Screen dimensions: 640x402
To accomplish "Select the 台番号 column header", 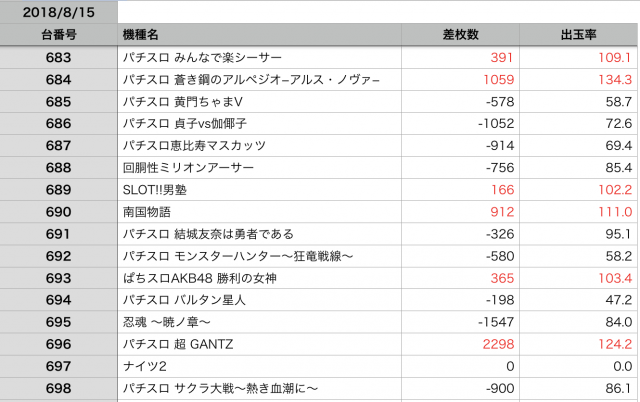I will [58, 35].
